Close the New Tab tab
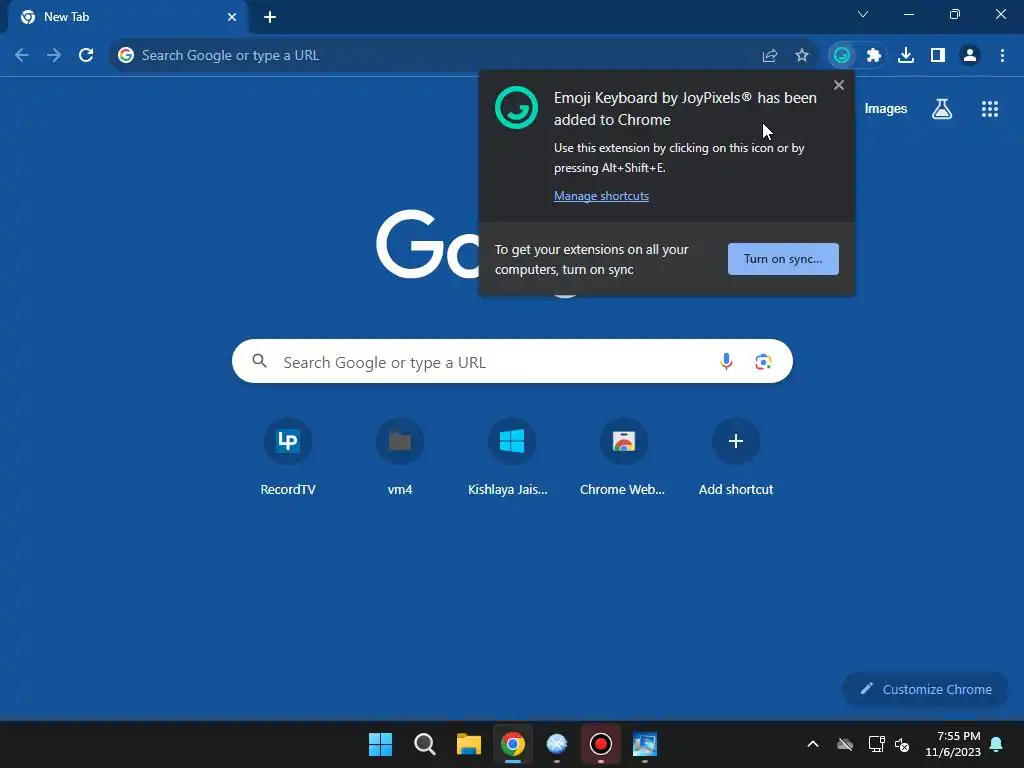 point(232,17)
